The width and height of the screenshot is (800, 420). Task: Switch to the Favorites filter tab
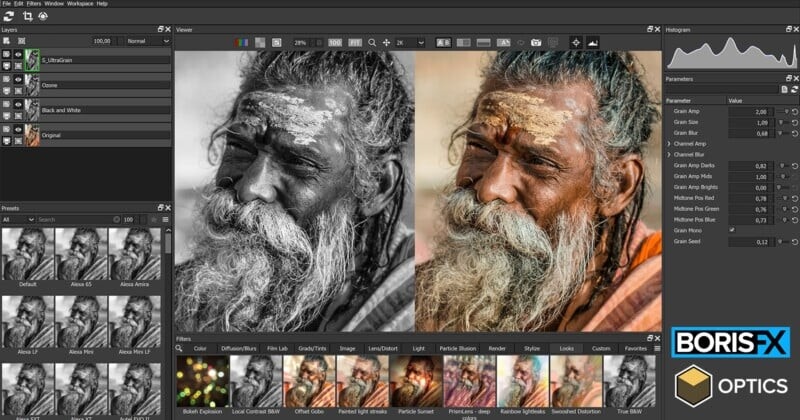click(635, 349)
